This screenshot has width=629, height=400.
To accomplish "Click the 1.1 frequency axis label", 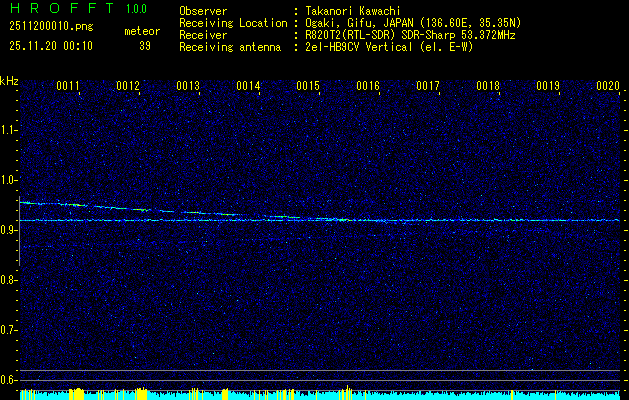I will point(9,130).
